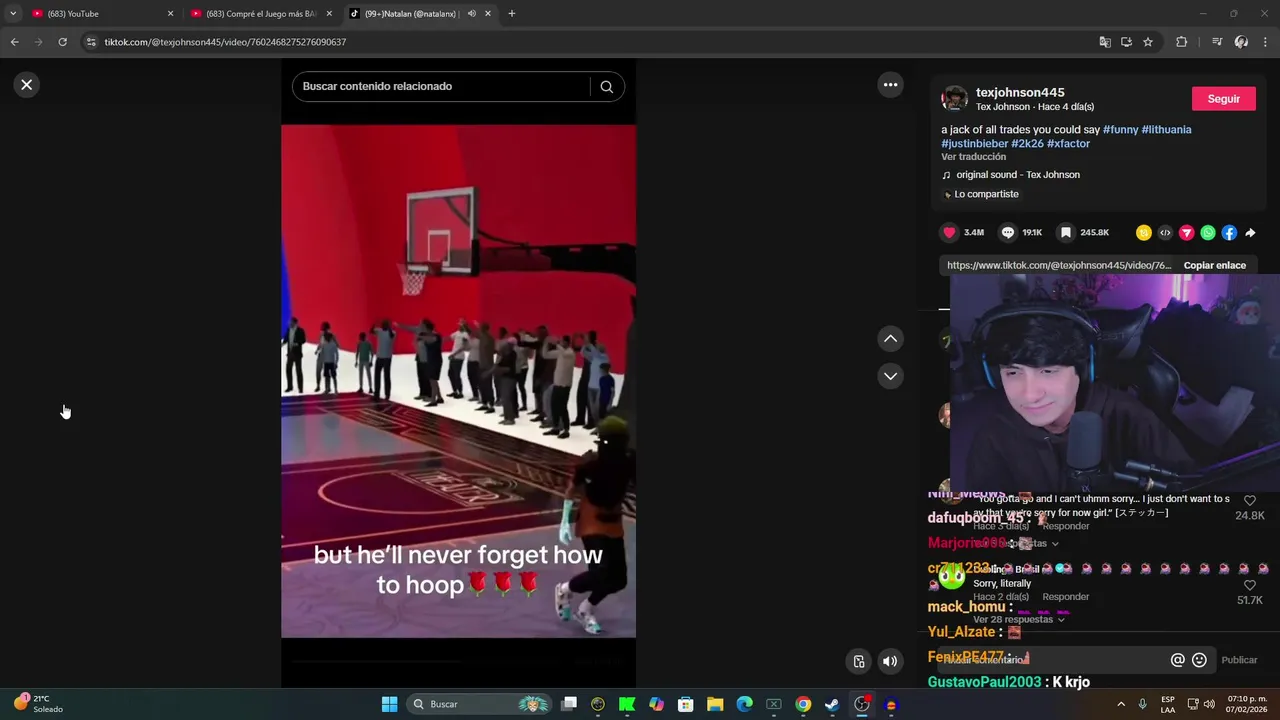Open the three-dots more options menu
Screen dimensions: 1280x720
[x=890, y=85]
